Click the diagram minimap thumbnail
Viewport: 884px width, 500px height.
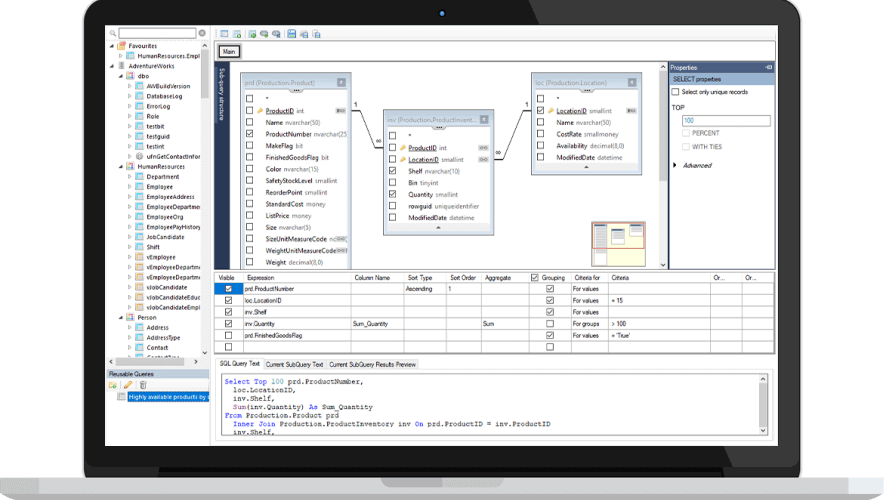click(618, 244)
